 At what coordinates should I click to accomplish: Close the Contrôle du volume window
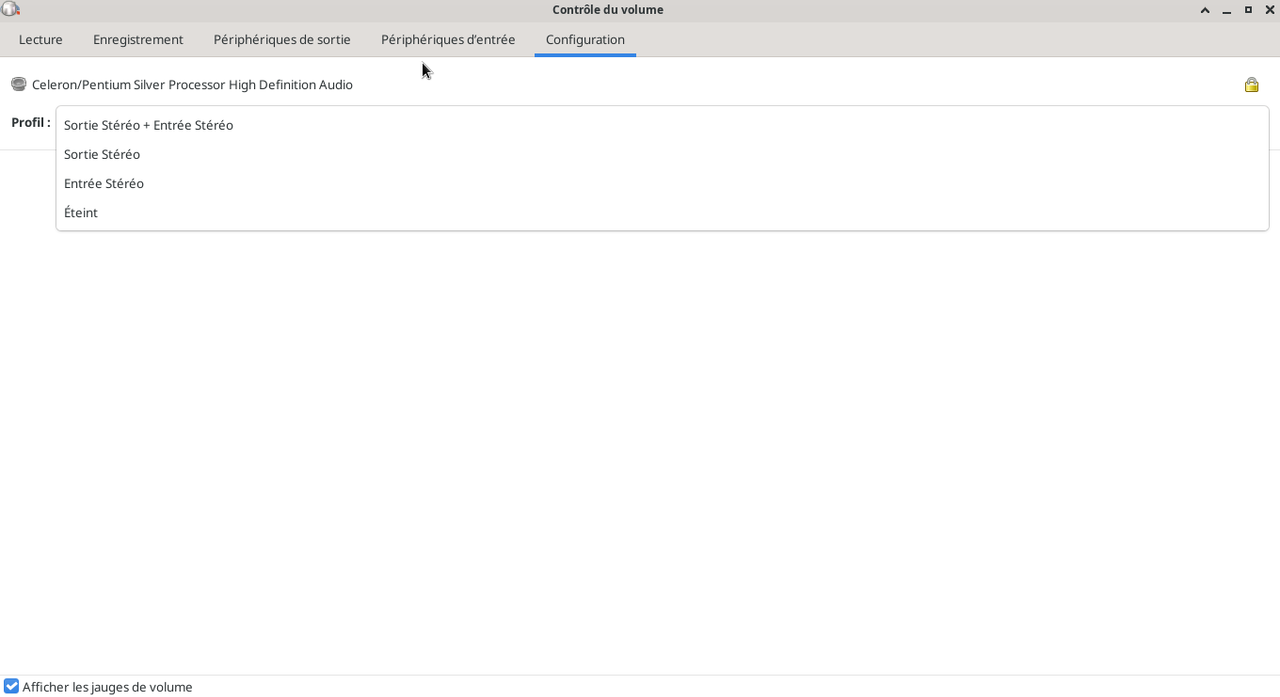[1270, 10]
